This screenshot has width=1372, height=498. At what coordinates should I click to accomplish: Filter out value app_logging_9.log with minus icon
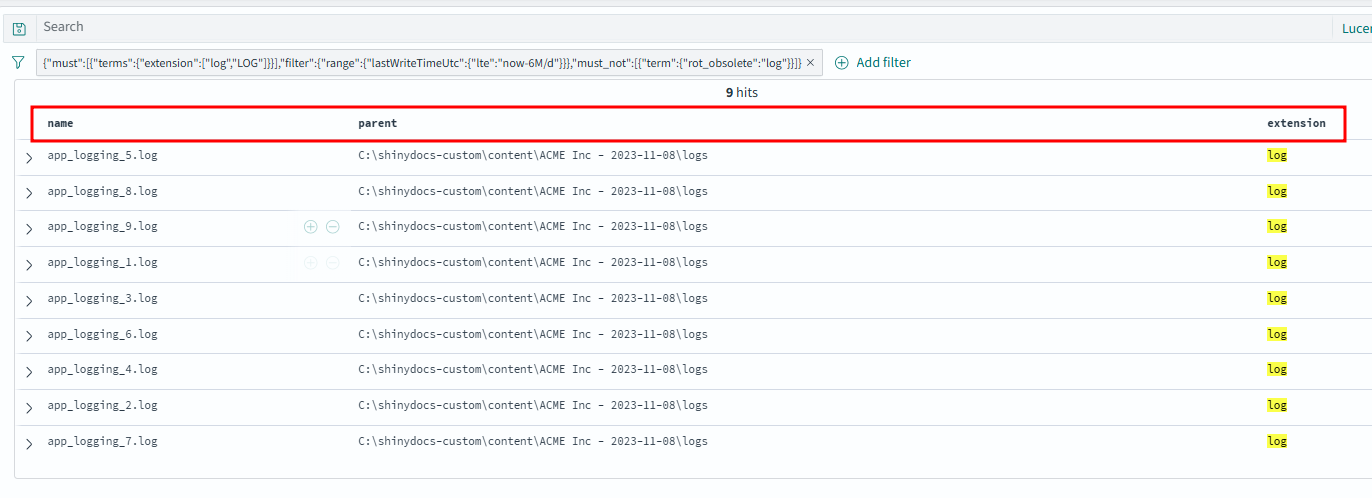[x=333, y=227]
